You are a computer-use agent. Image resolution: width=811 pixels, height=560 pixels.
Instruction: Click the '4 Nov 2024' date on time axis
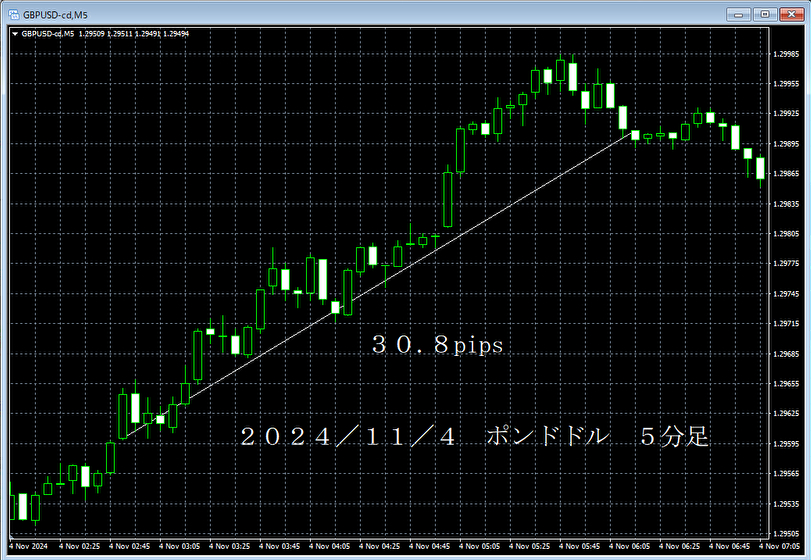tap(28, 546)
